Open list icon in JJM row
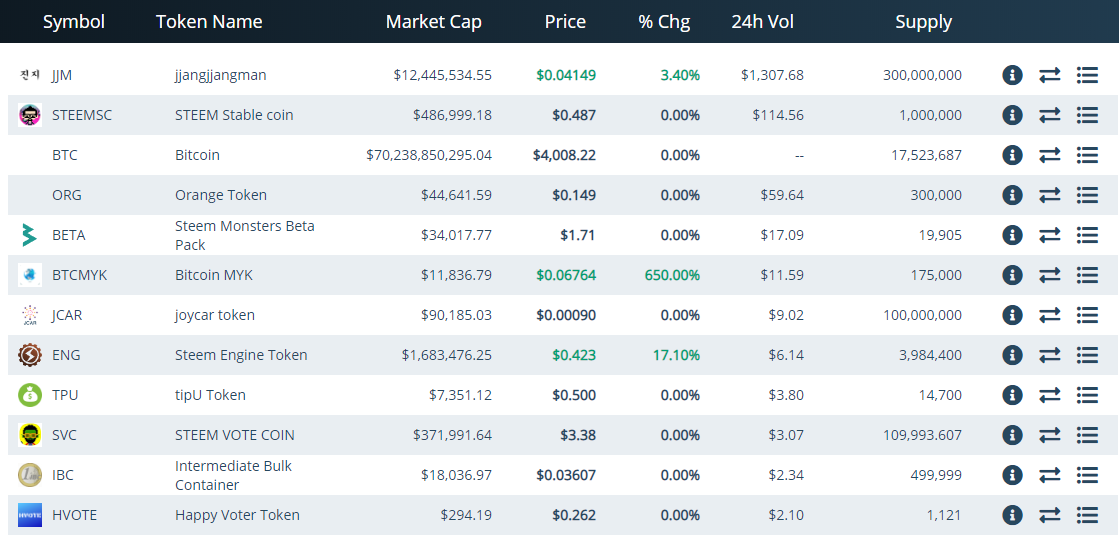Screen dimensions: 1119x540 tap(1087, 75)
